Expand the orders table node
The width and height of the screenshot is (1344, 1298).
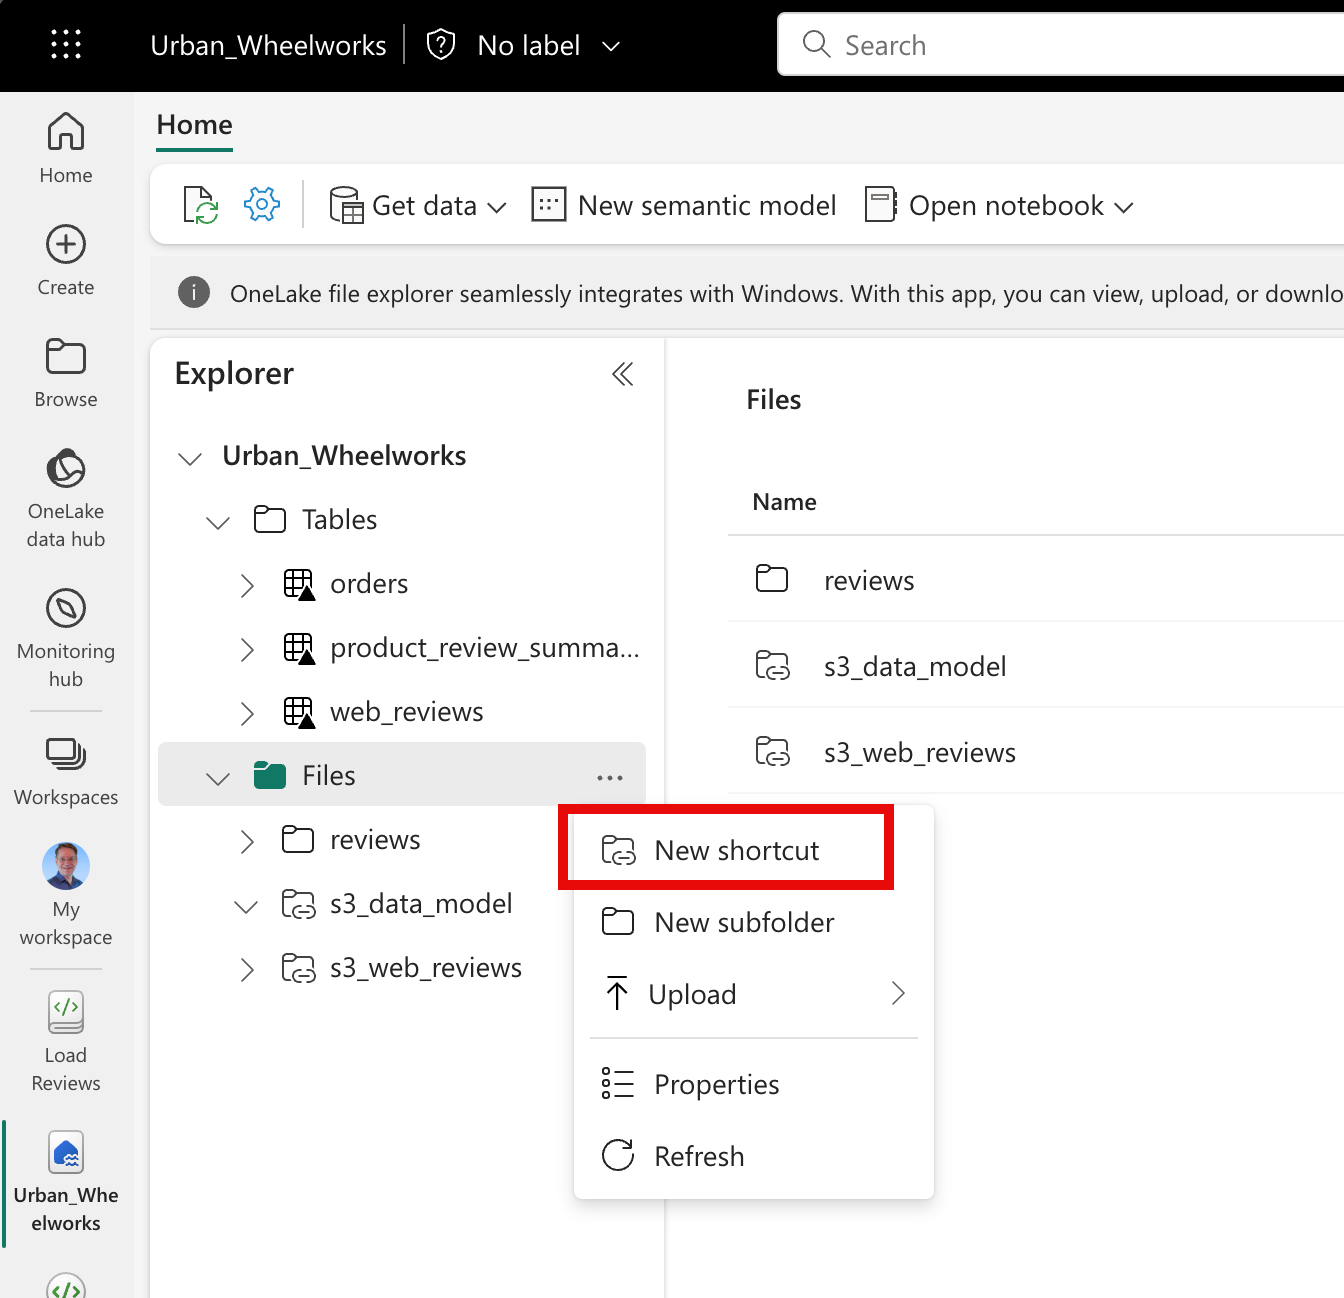click(247, 585)
